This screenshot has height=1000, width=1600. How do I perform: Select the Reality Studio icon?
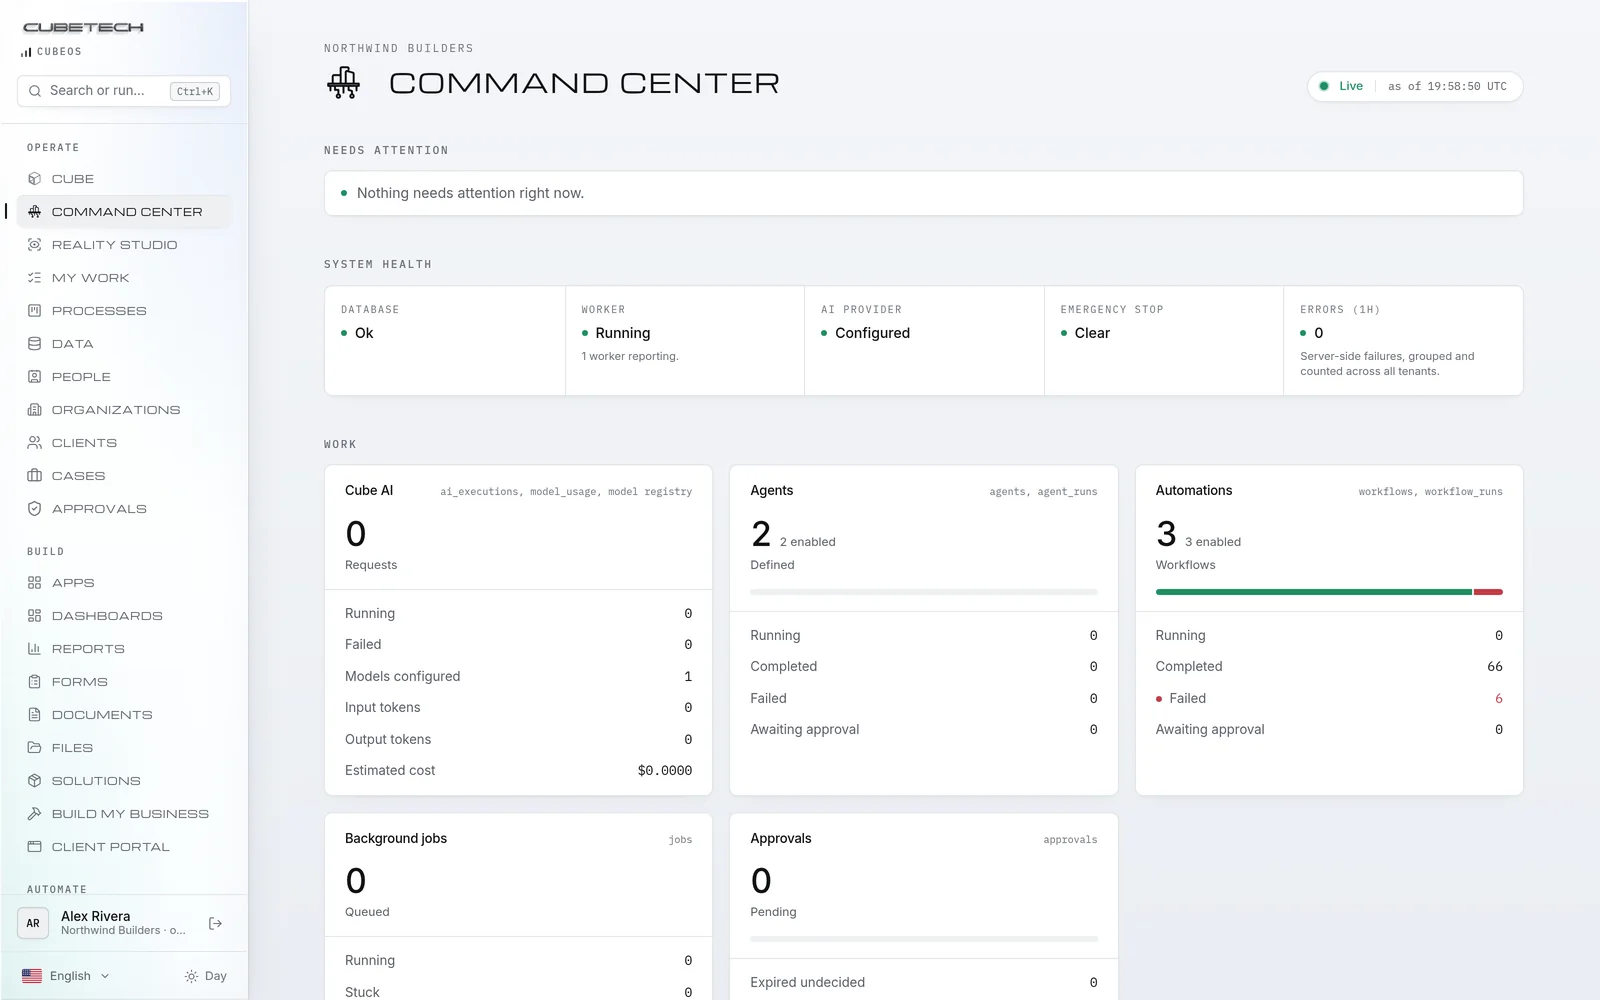click(x=34, y=245)
